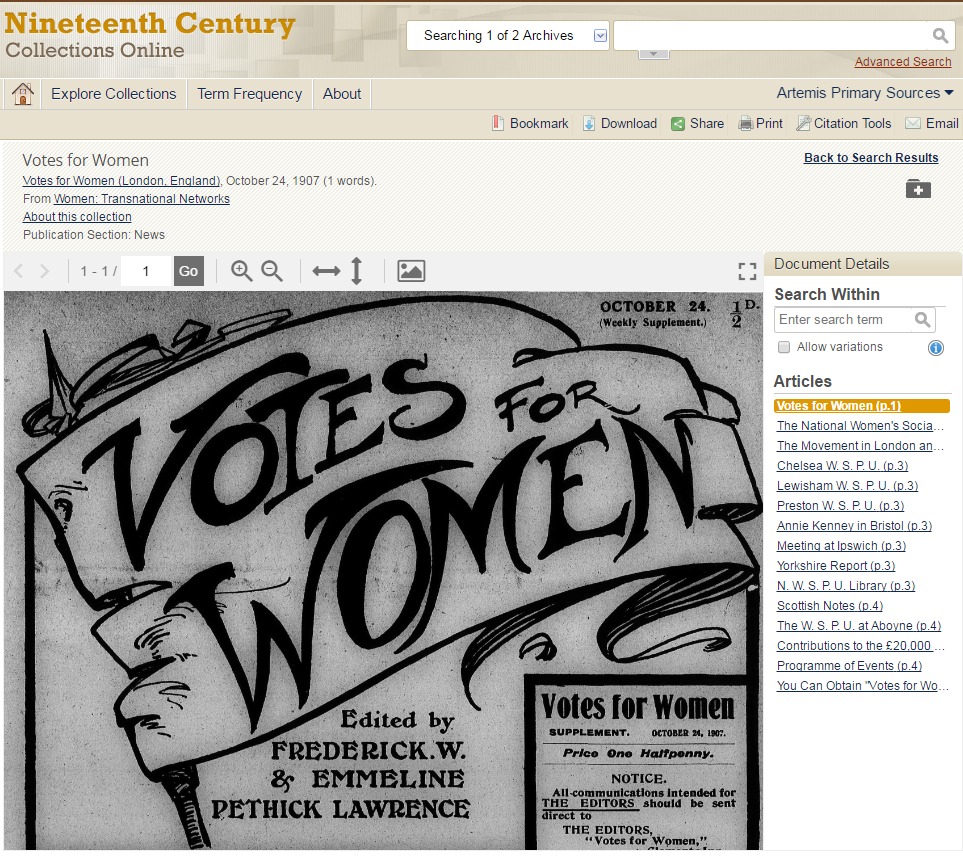963x856 pixels.
Task: Submit the Search Within query
Action: click(922, 319)
